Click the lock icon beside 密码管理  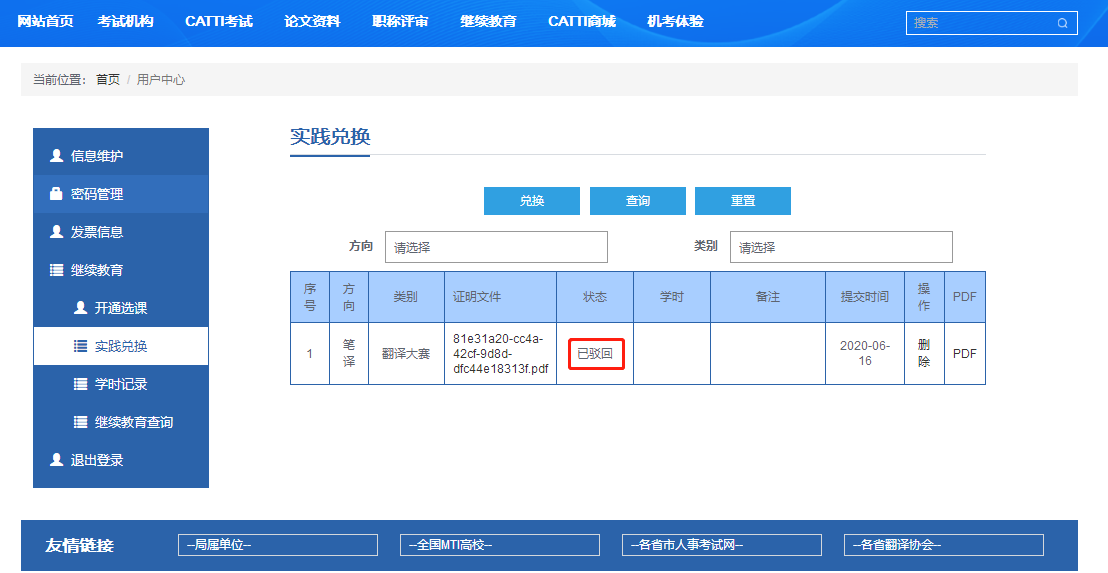[x=56, y=194]
